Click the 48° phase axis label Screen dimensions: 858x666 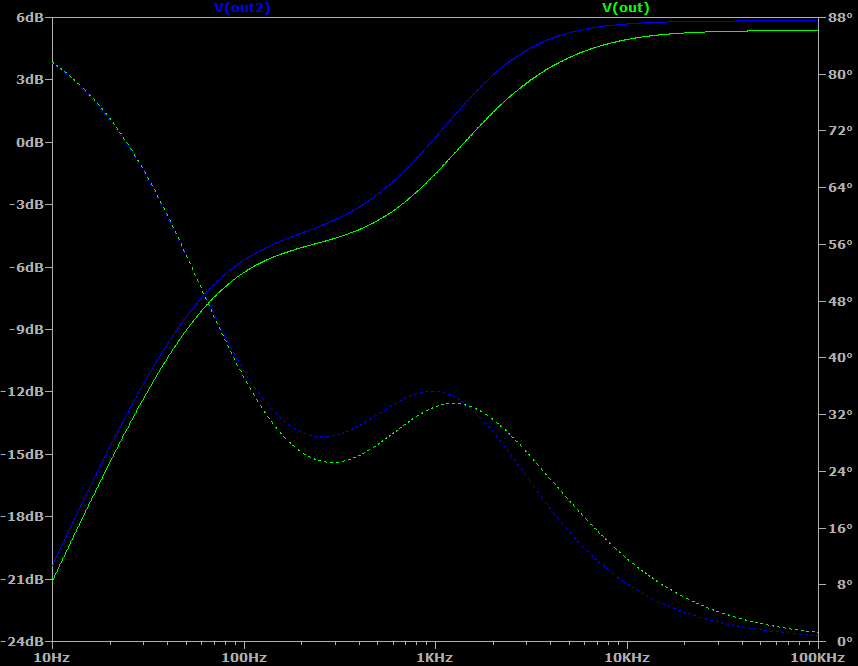pos(838,301)
